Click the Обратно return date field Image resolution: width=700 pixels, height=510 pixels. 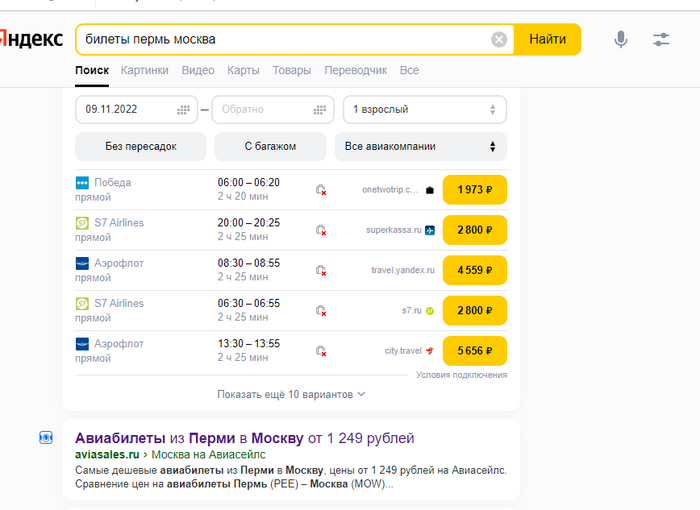click(273, 109)
